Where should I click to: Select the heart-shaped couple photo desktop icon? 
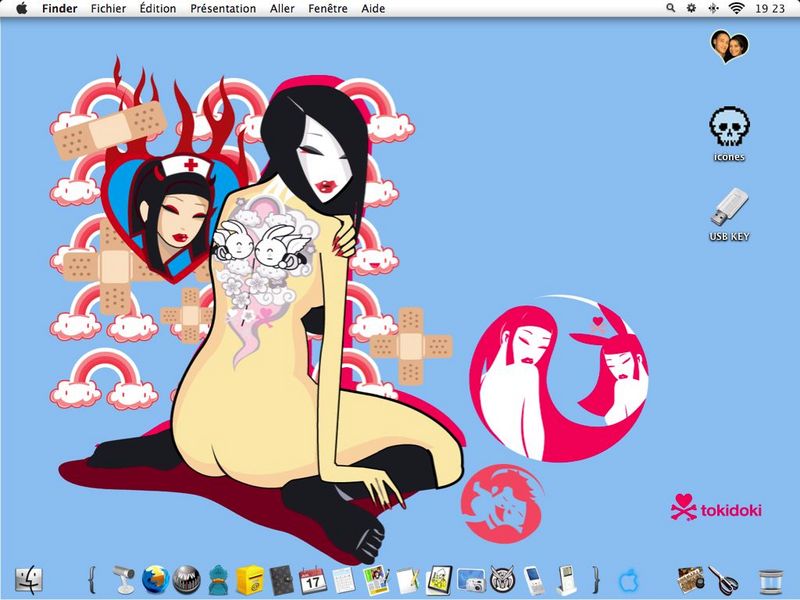729,46
